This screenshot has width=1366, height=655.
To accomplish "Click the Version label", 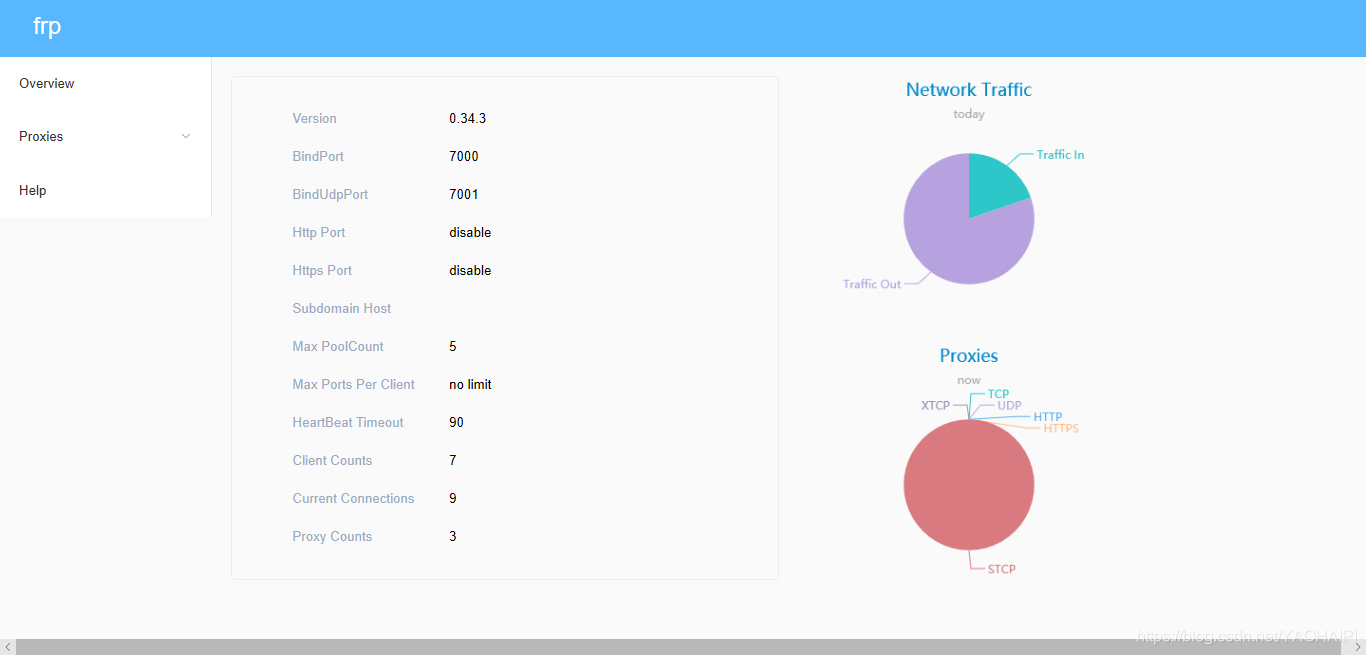I will click(315, 118).
